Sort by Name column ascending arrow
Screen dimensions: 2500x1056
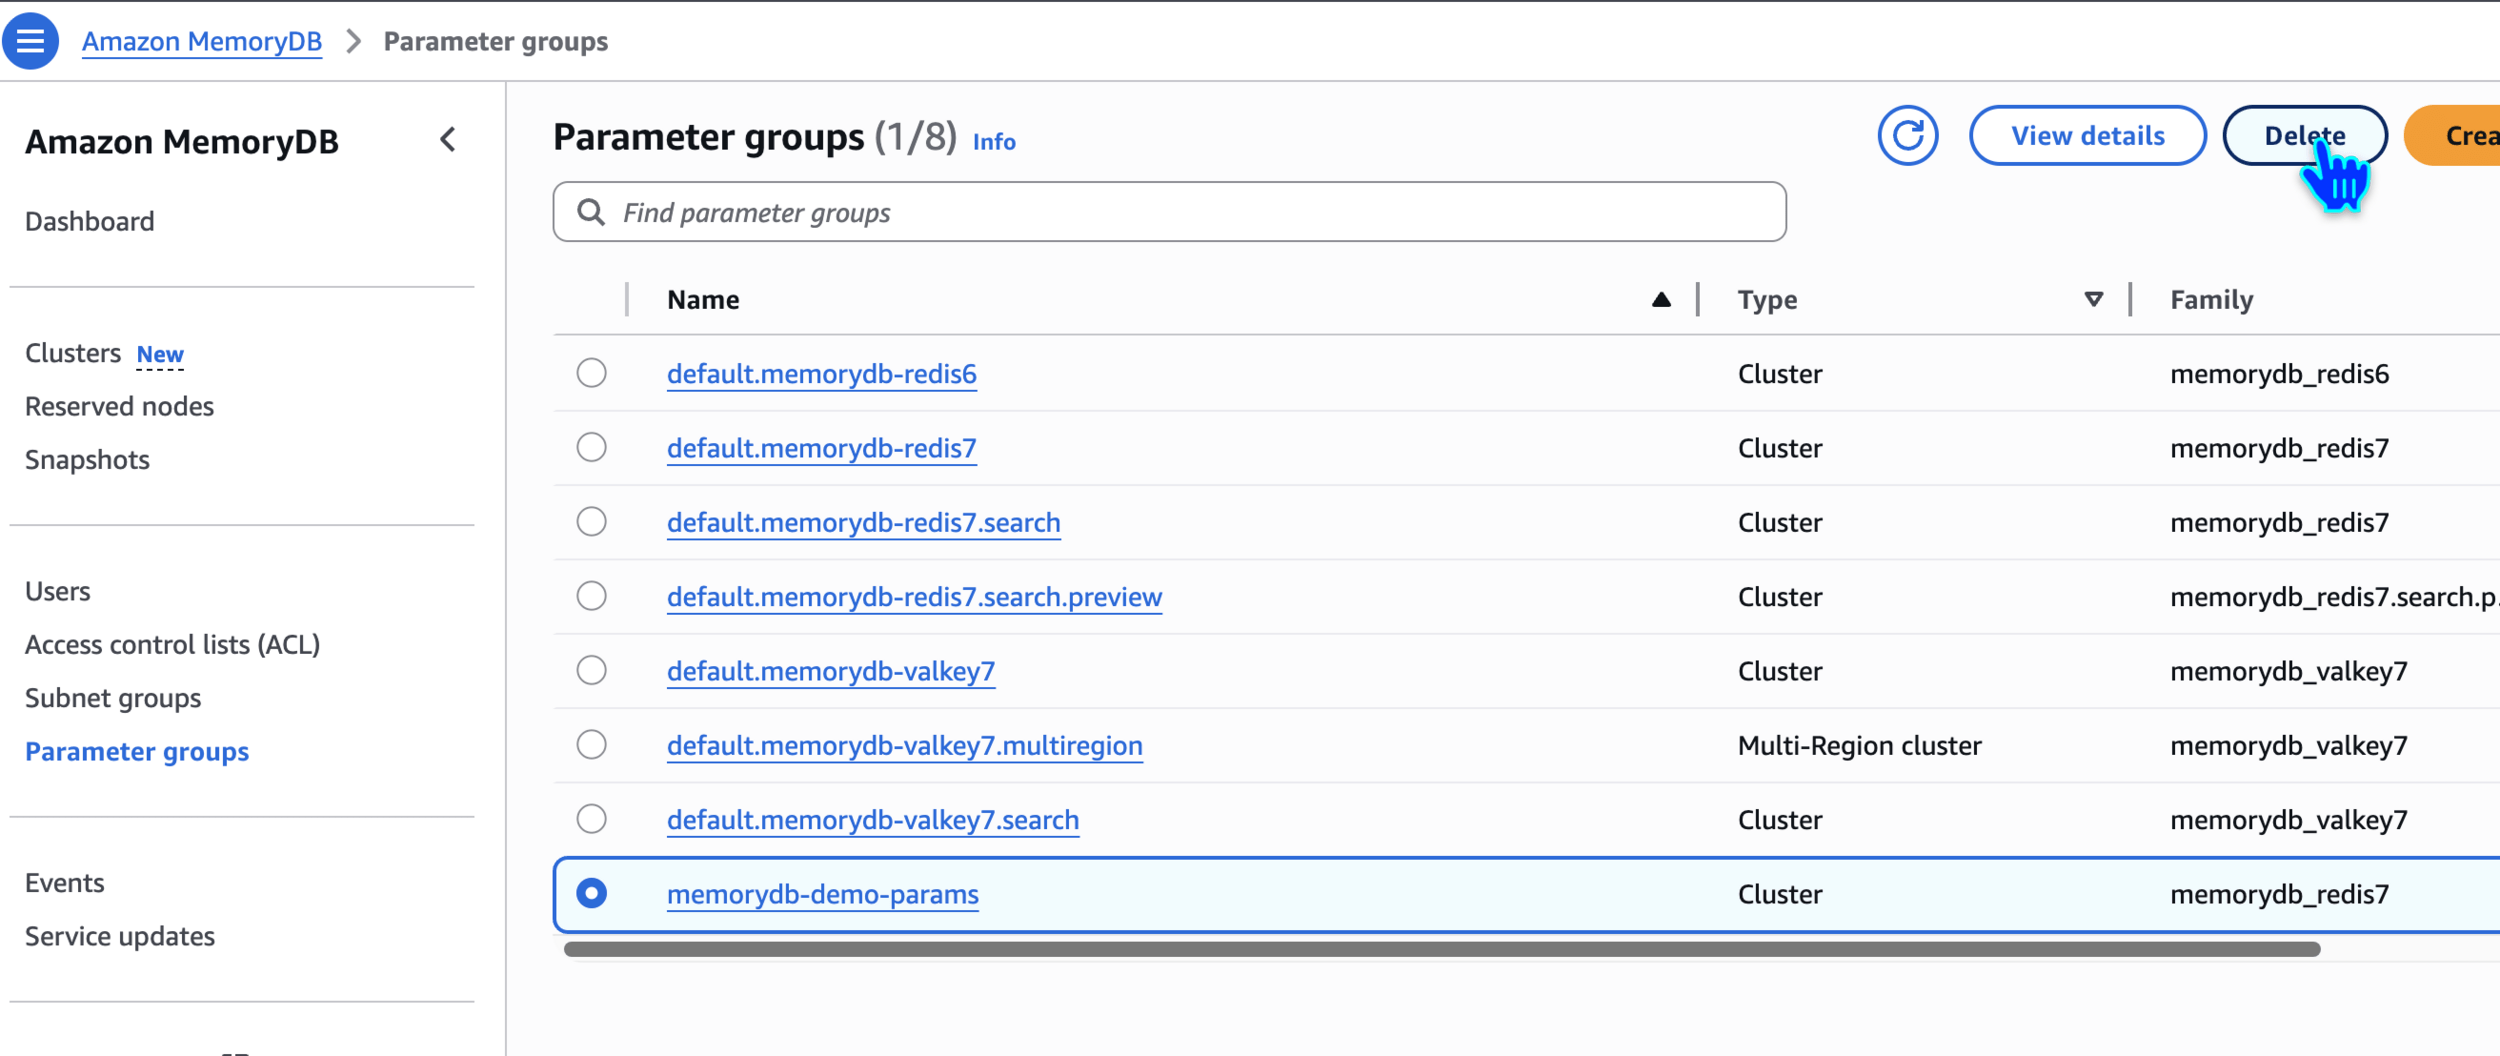point(1661,299)
